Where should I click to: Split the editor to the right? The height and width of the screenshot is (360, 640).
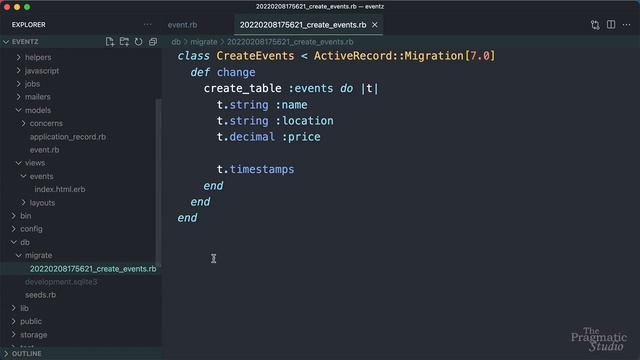pyautogui.click(x=611, y=24)
